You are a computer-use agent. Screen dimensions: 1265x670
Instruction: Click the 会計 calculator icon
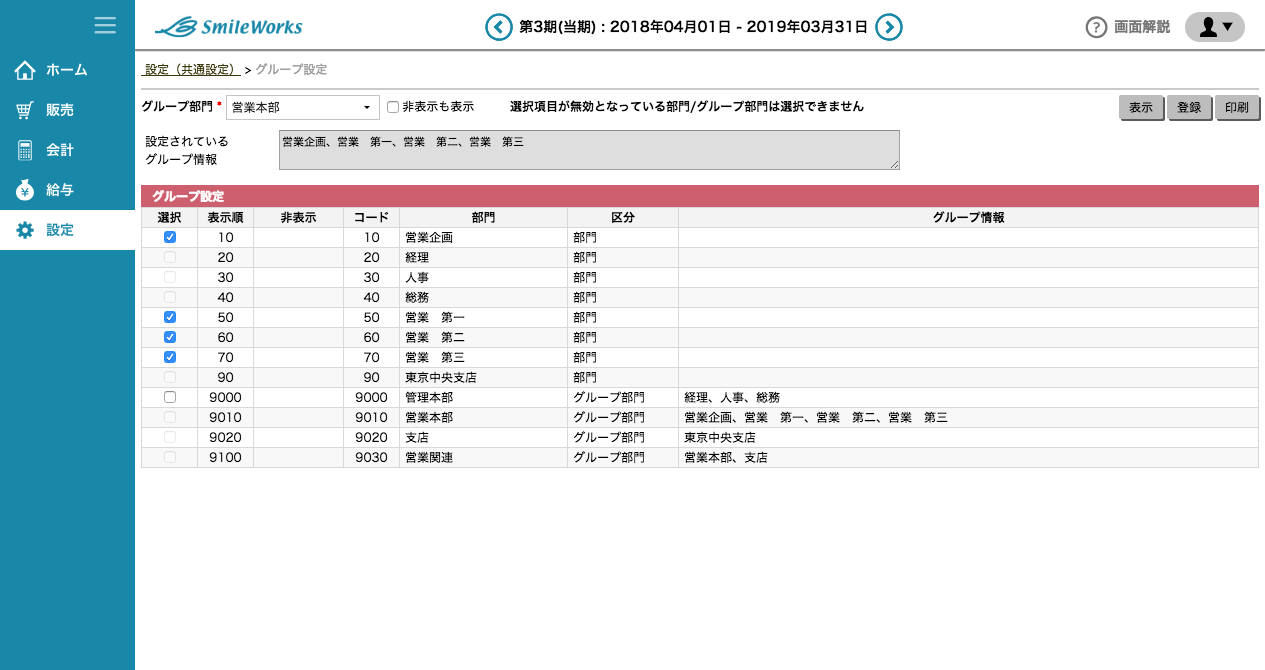pos(25,150)
